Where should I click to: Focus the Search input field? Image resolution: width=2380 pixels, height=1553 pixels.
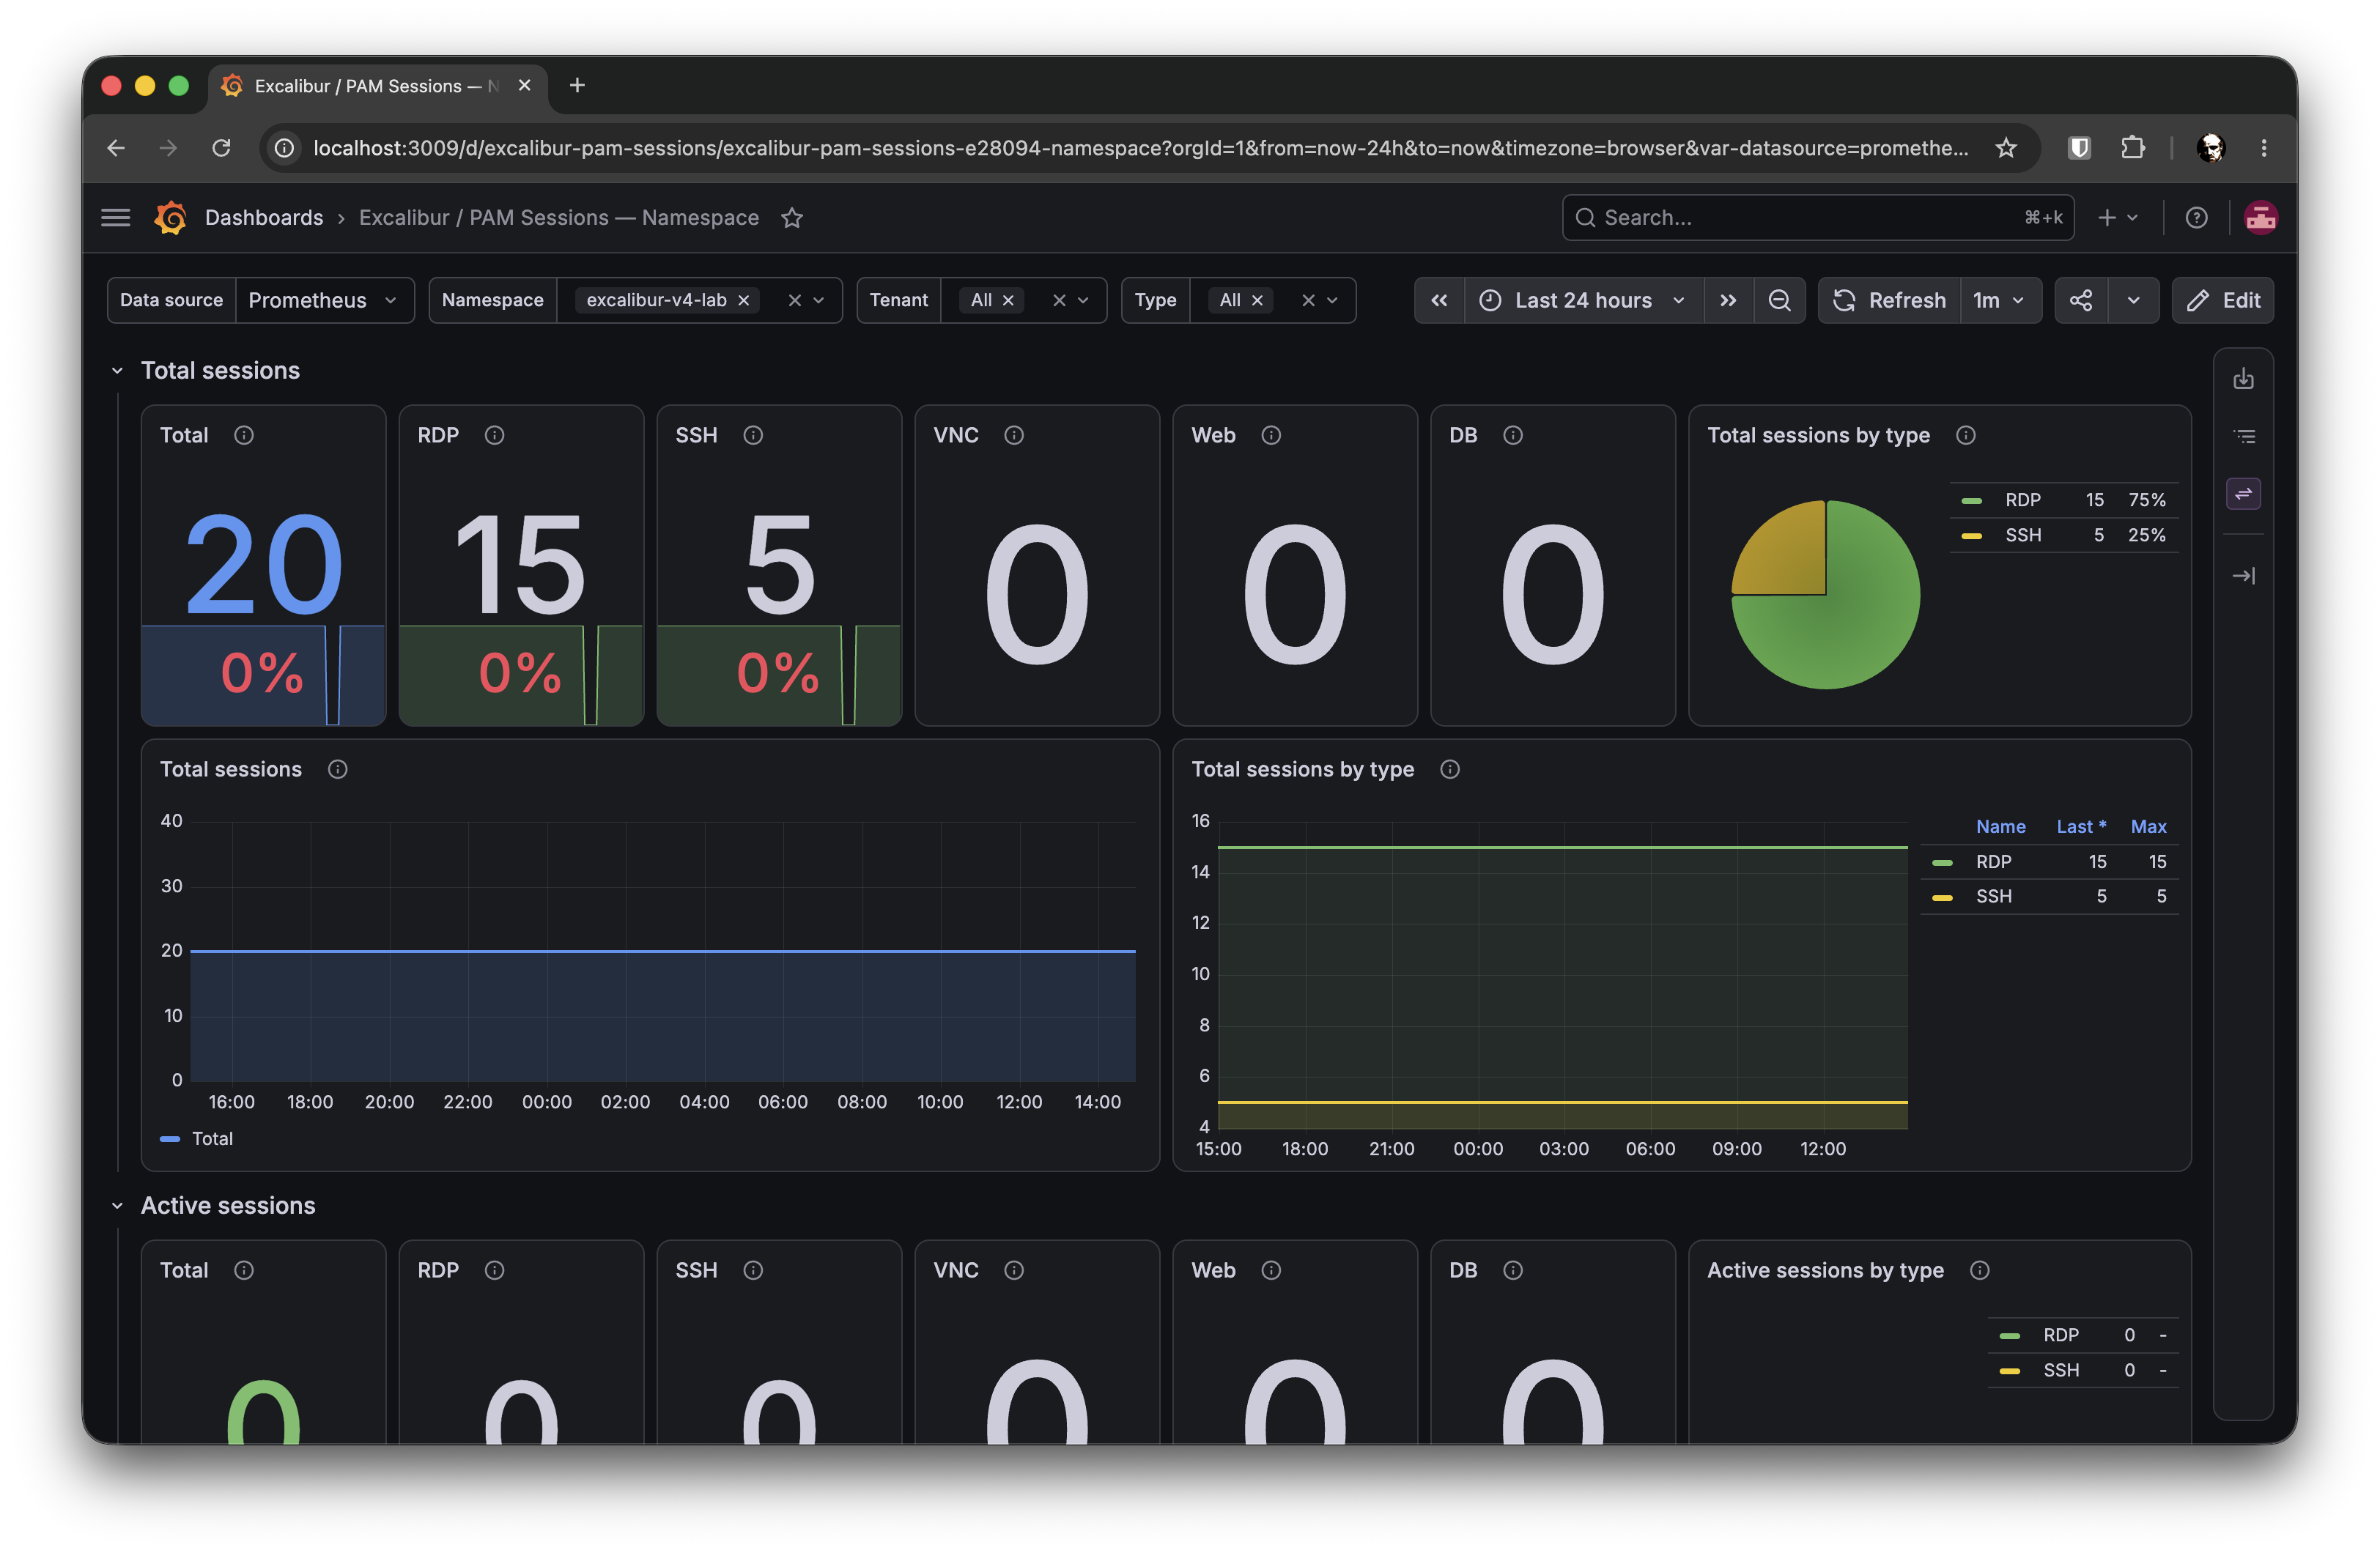(x=1817, y=217)
